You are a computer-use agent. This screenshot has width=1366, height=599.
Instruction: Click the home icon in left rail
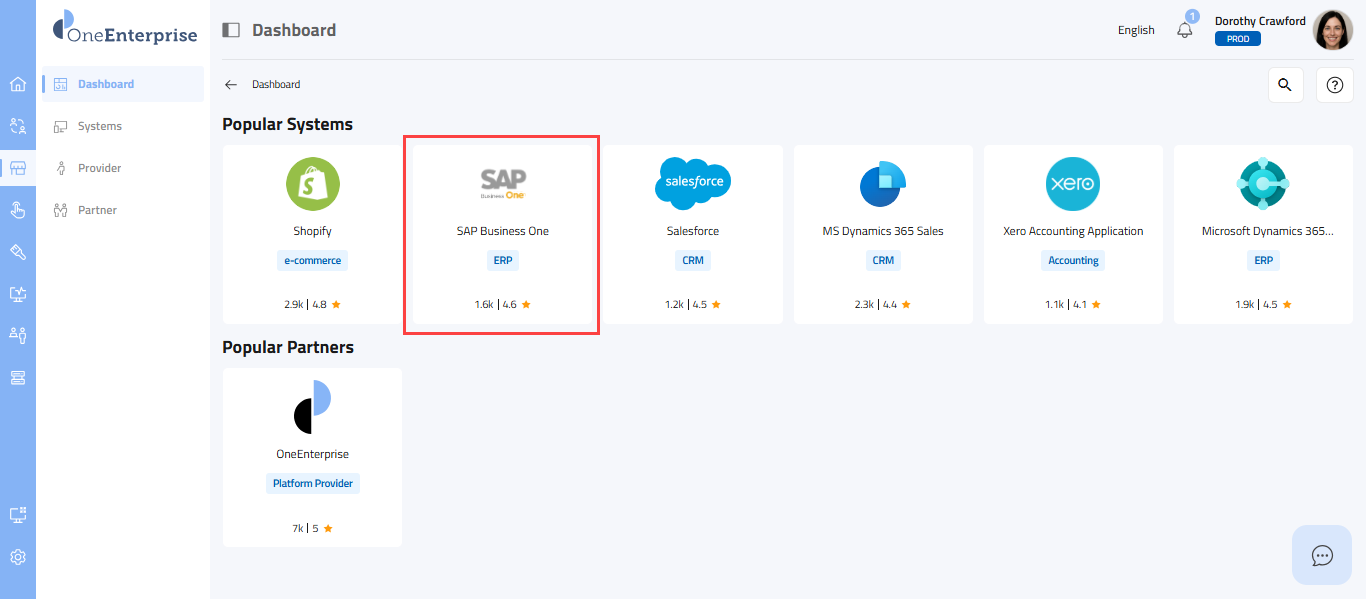pyautogui.click(x=17, y=84)
